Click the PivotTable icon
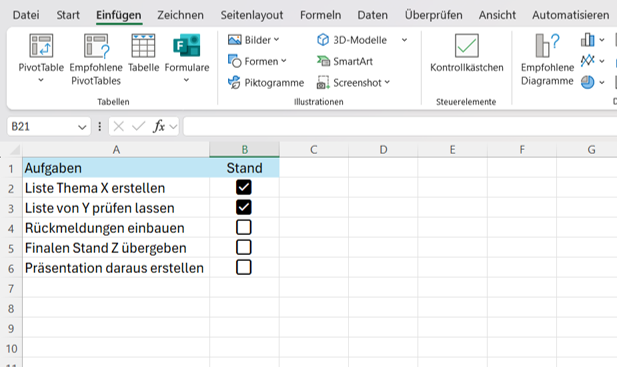The width and height of the screenshot is (617, 367). (41, 46)
